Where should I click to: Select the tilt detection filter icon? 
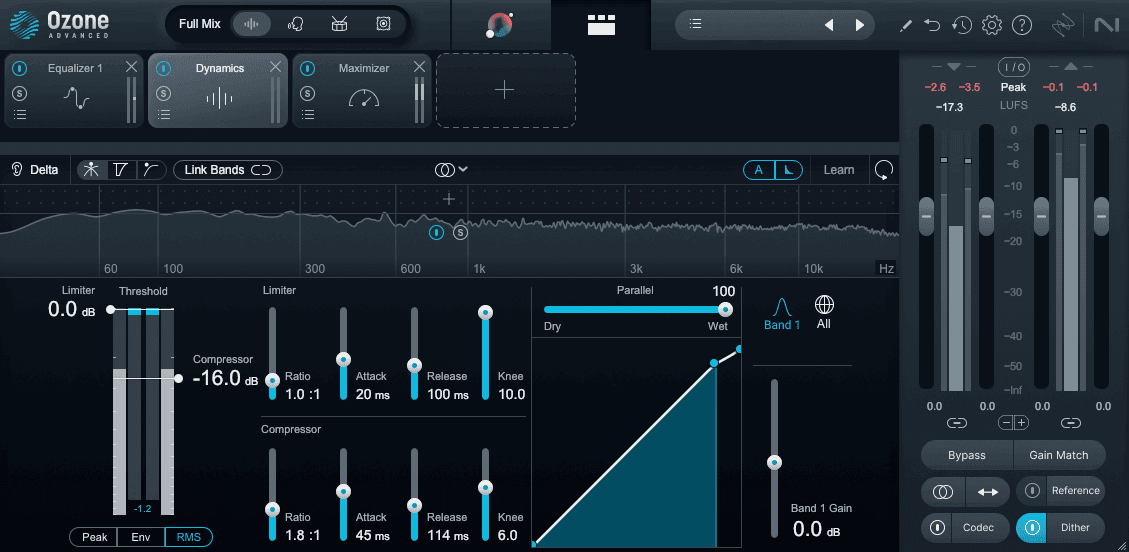[x=121, y=170]
